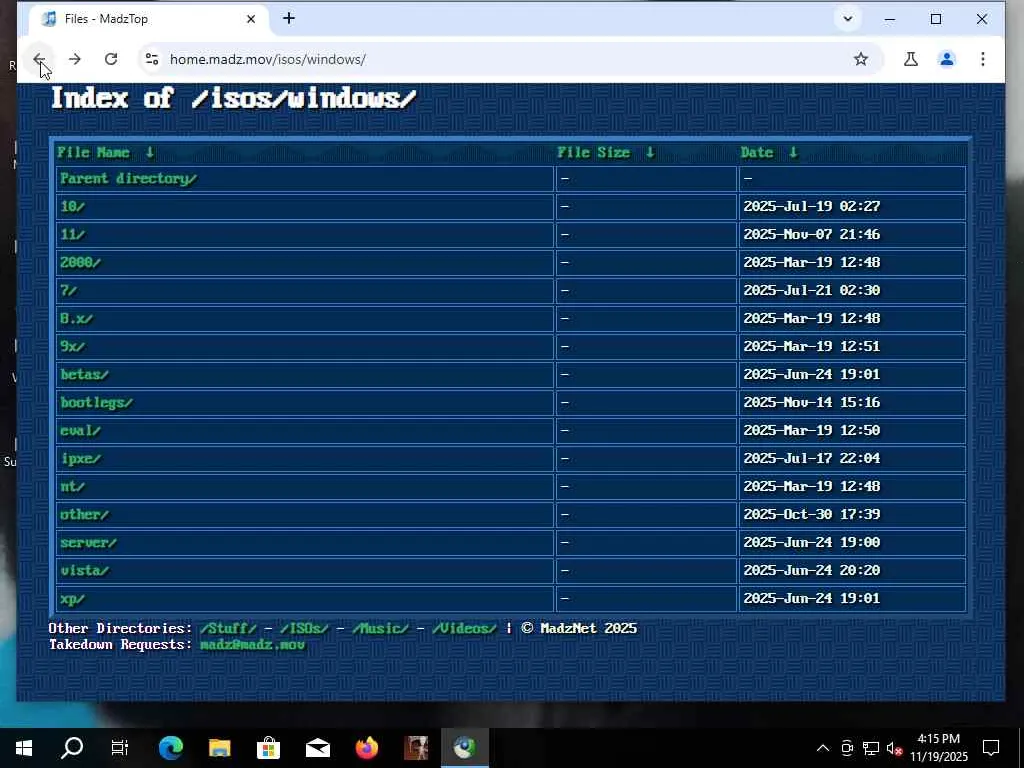Reload the page with the refresh icon

(111, 59)
